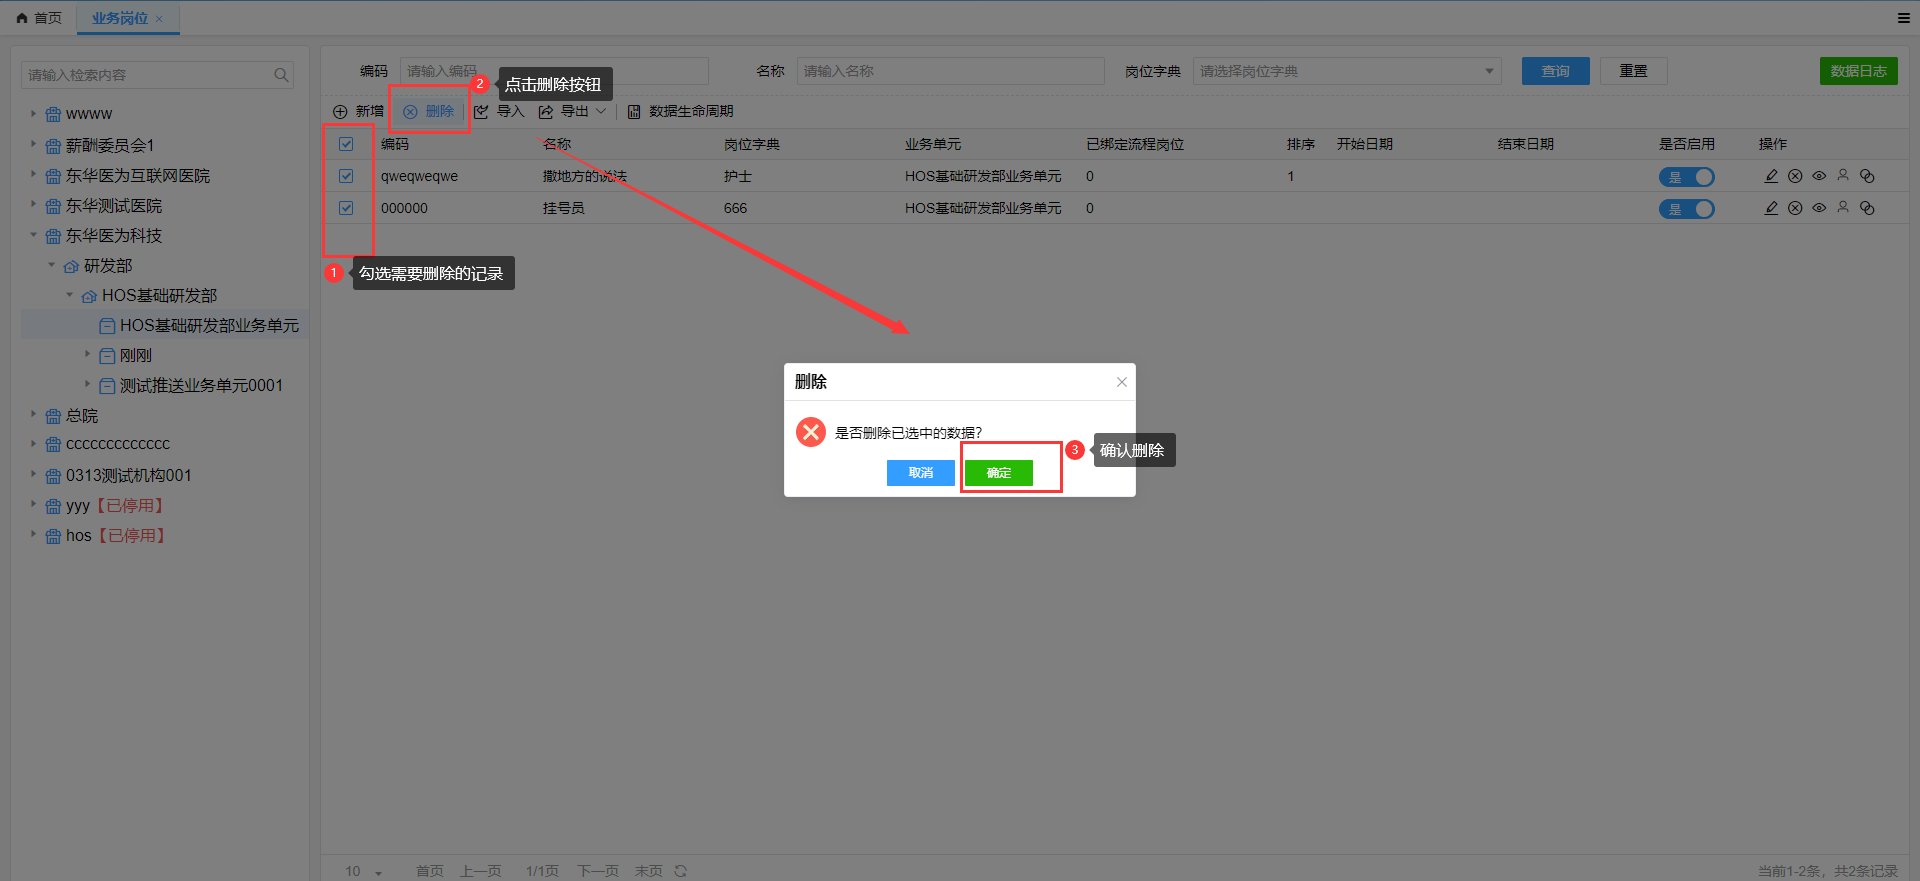This screenshot has width=1920, height=881.
Task: Click the 挂号员 name cell
Action: [563, 208]
